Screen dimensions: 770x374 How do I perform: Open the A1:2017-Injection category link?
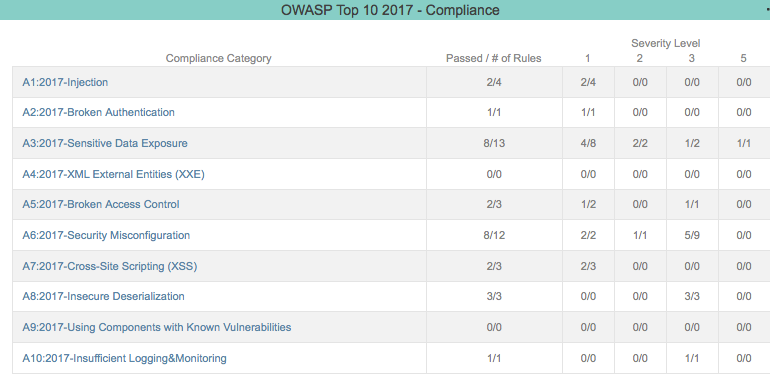click(x=65, y=82)
